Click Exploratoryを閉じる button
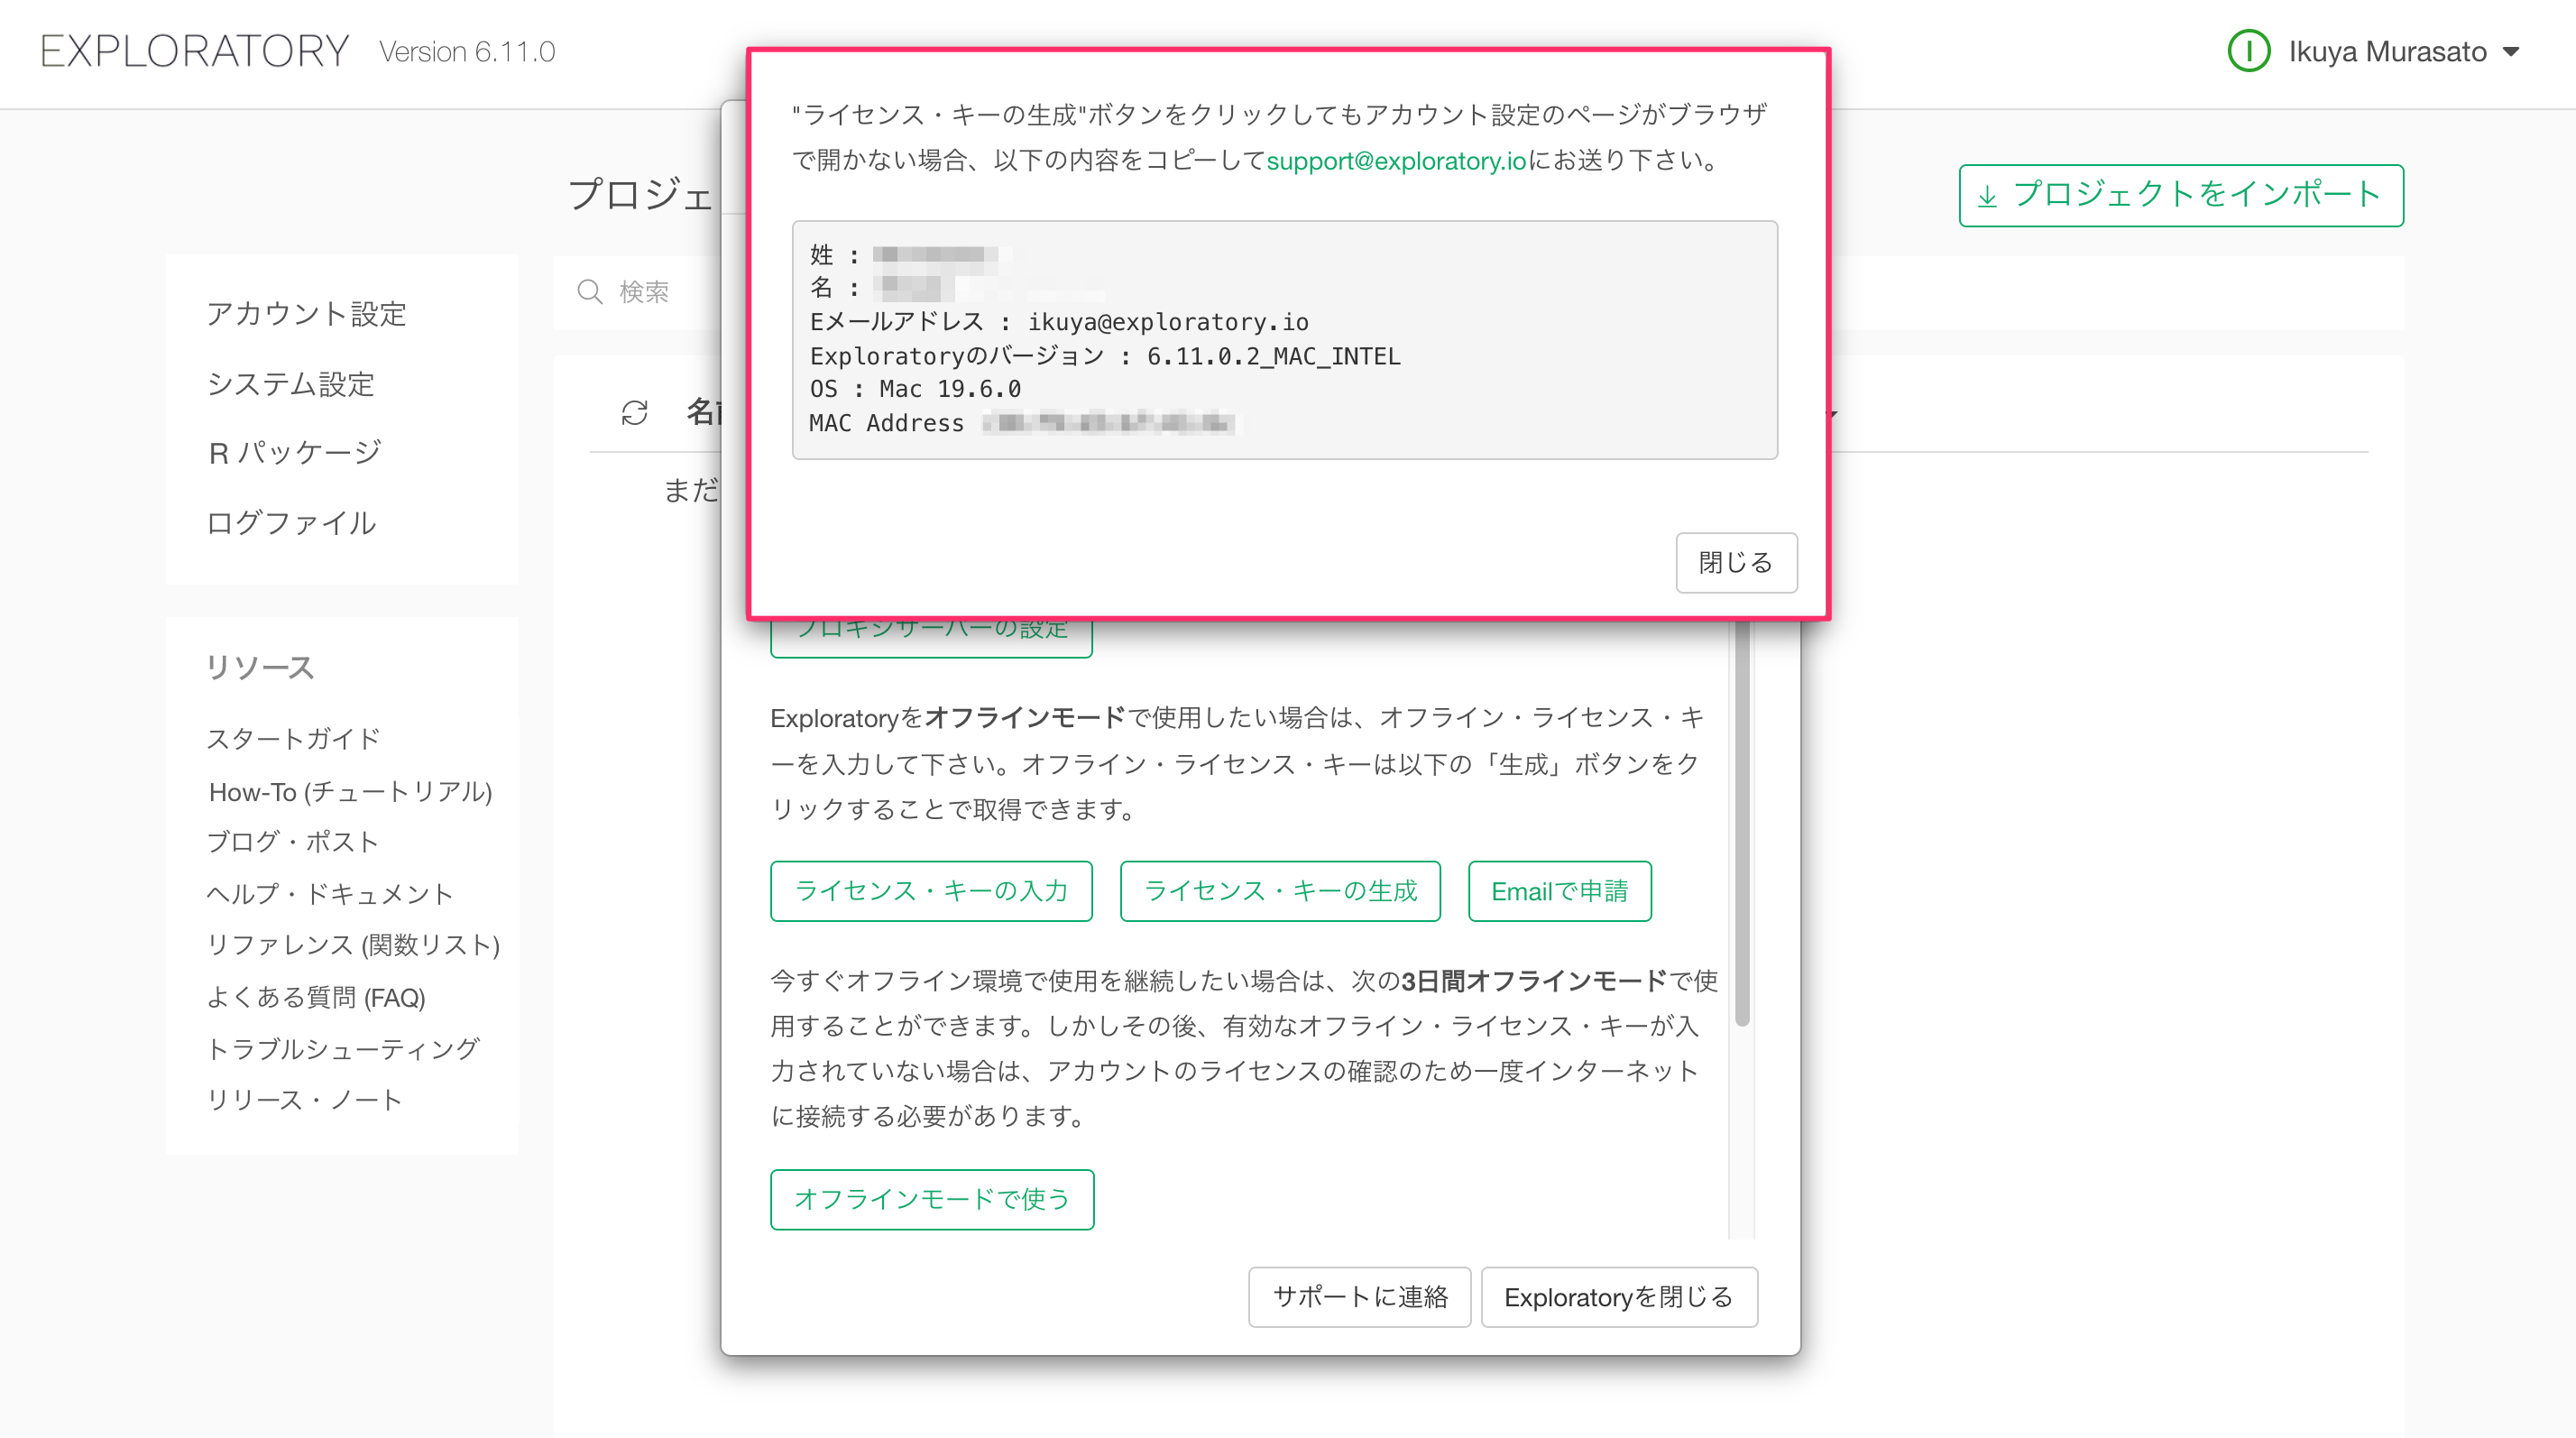Viewport: 2576px width, 1438px height. pyautogui.click(x=1619, y=1297)
